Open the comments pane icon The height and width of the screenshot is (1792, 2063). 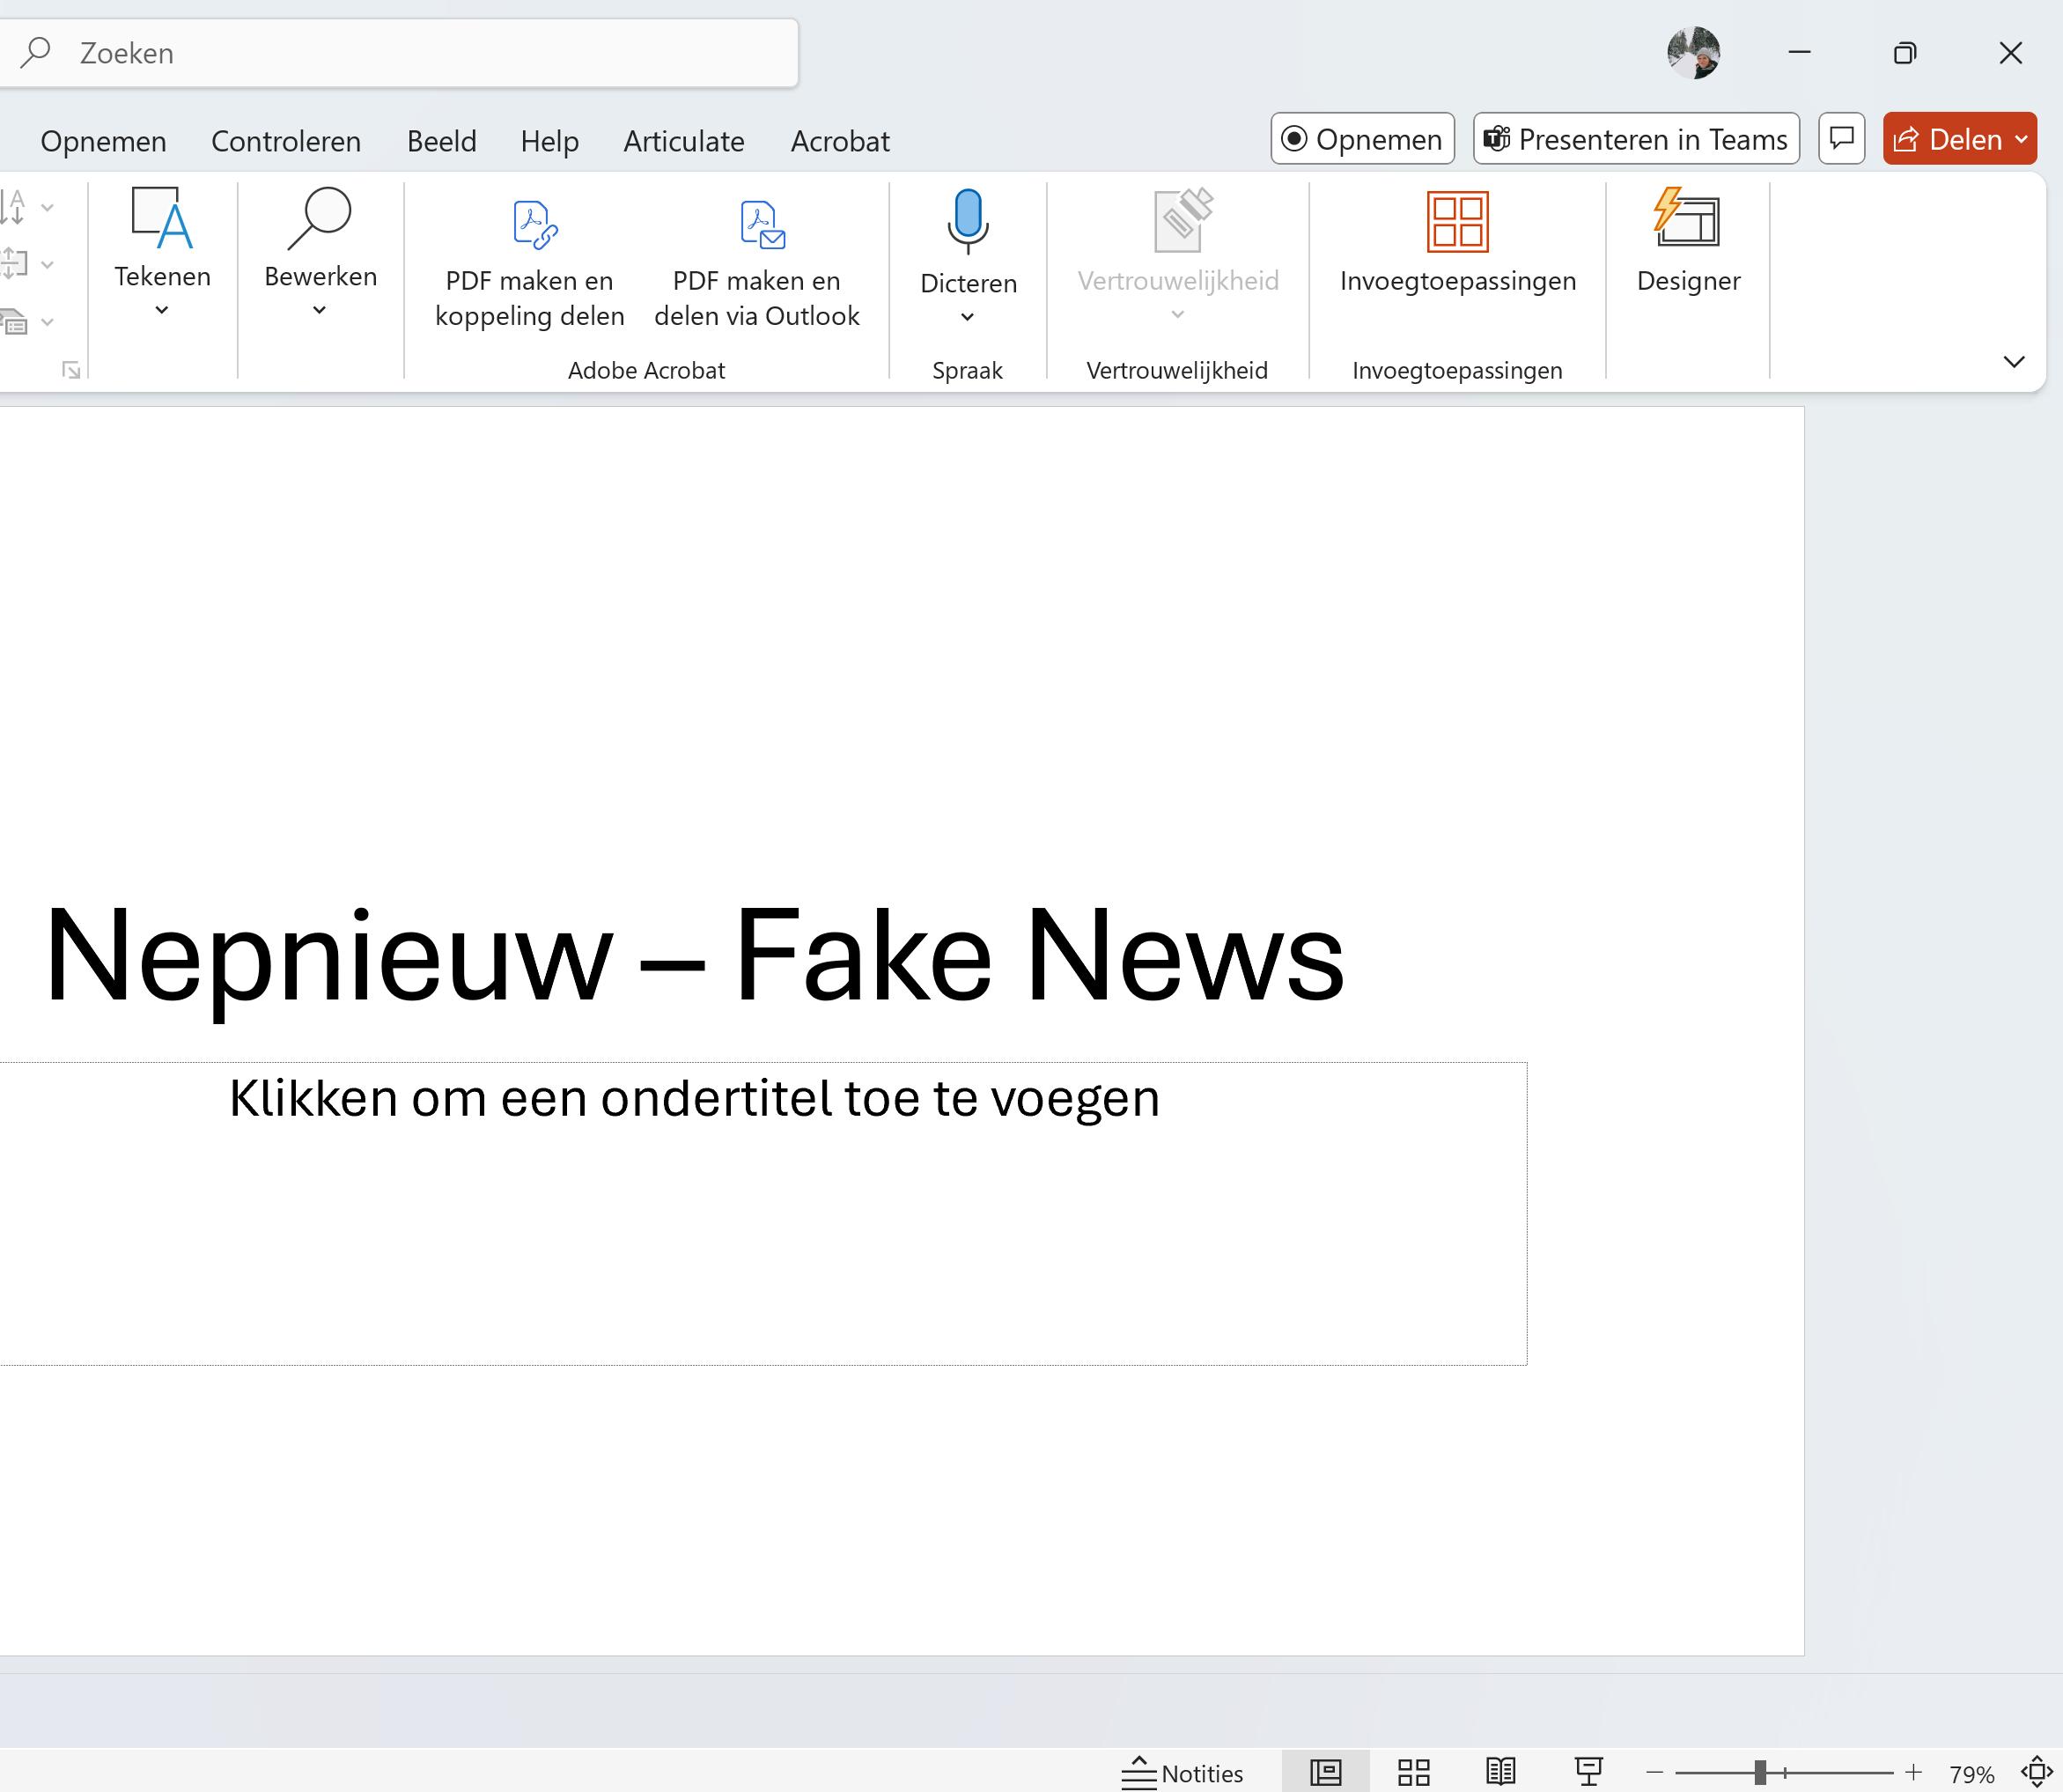coord(1841,139)
